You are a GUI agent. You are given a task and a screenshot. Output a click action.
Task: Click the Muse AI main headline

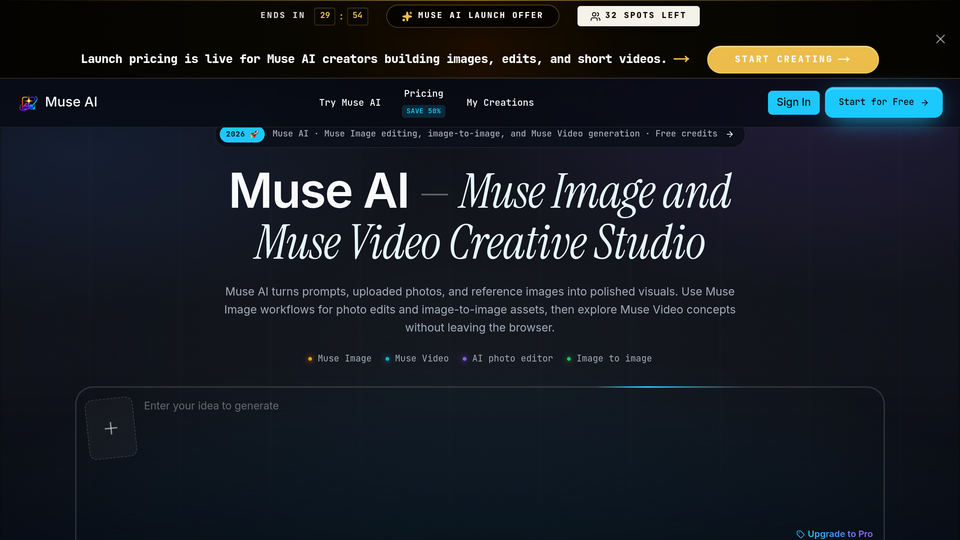[480, 217]
